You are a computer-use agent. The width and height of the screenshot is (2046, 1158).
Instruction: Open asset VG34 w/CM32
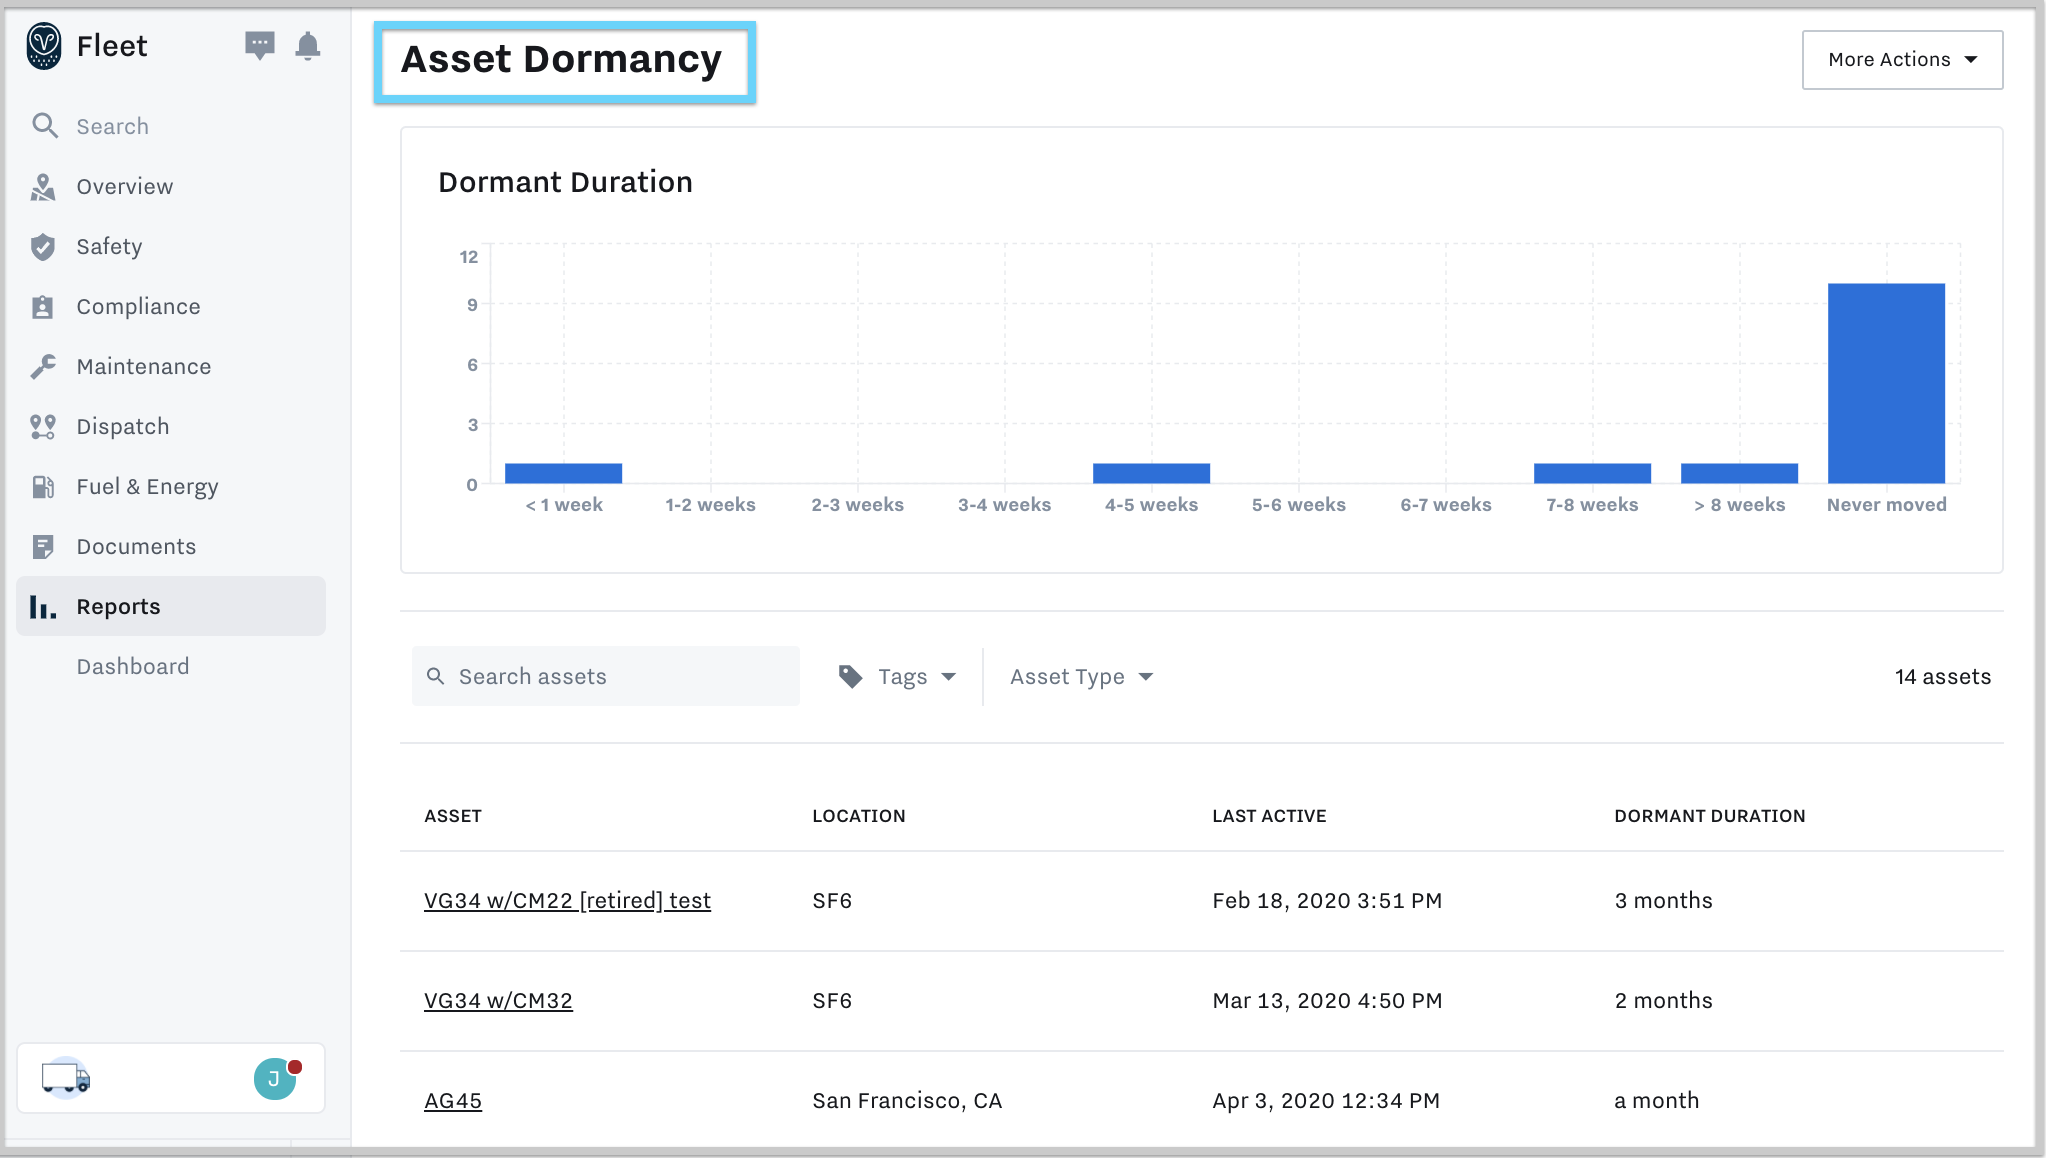click(498, 1001)
